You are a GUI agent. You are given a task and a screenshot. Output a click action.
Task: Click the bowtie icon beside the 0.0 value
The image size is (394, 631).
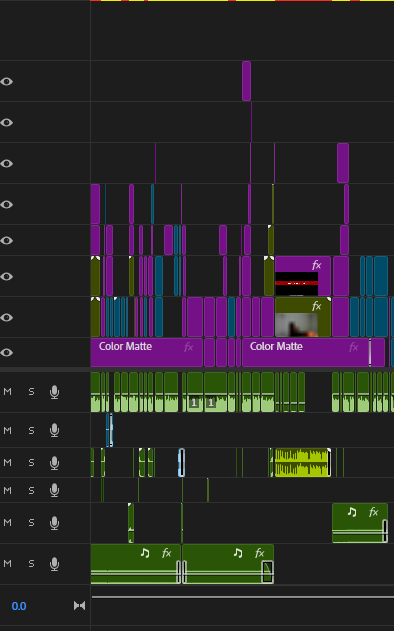click(x=79, y=606)
